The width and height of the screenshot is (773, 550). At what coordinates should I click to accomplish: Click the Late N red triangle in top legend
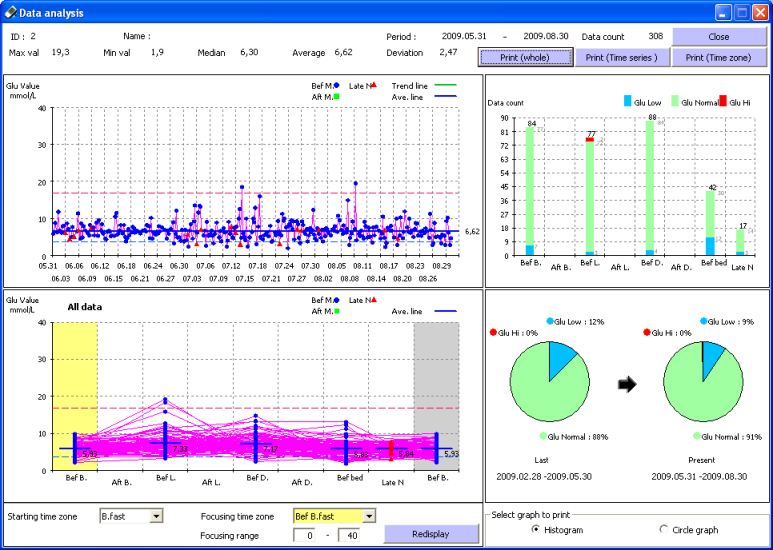coord(374,85)
